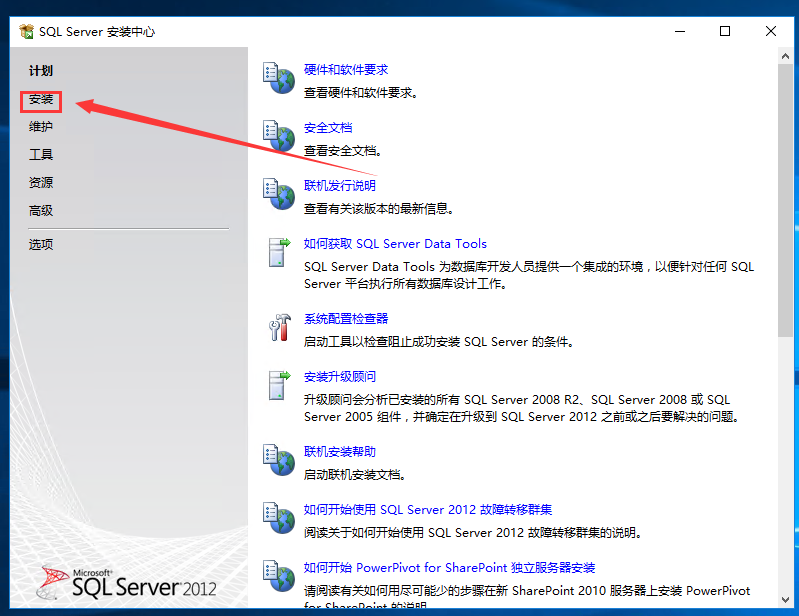The height and width of the screenshot is (616, 799).
Task: Open the 工具 category
Action: point(41,155)
